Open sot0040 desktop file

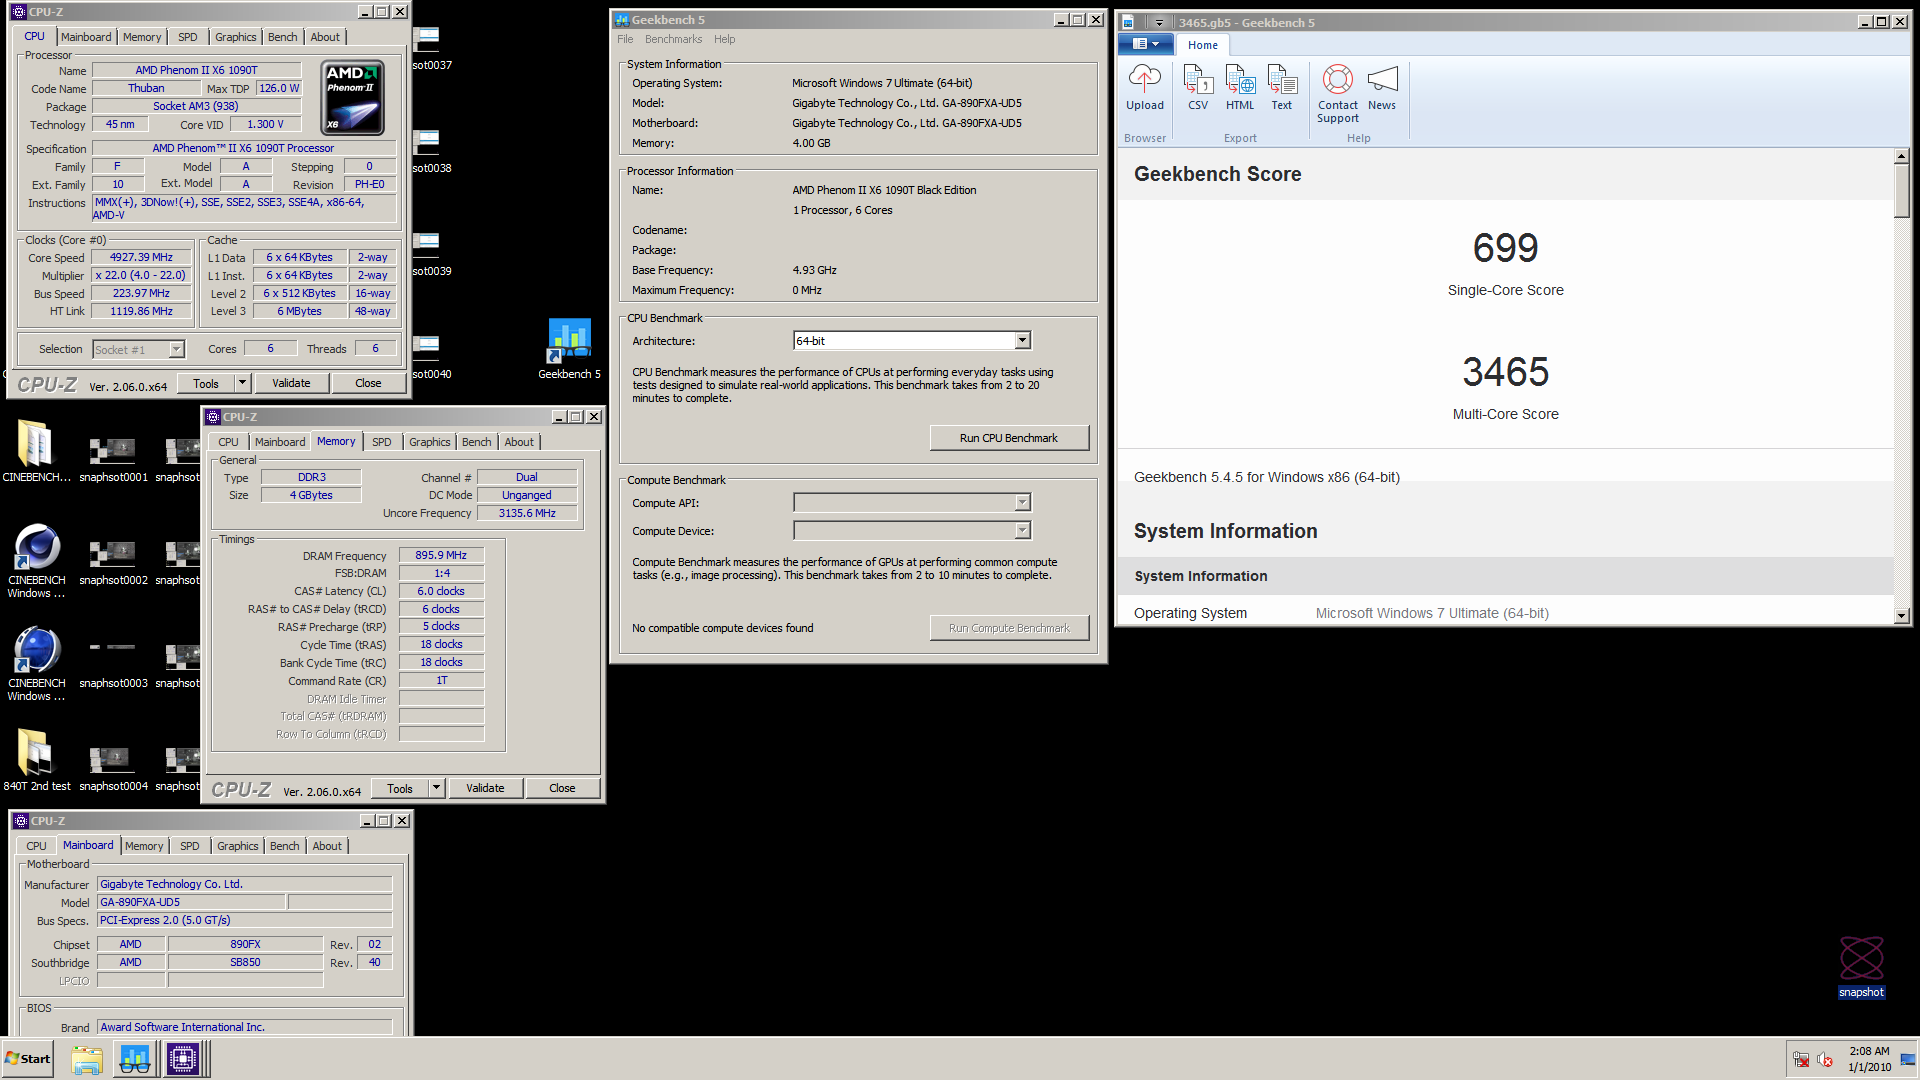[430, 357]
